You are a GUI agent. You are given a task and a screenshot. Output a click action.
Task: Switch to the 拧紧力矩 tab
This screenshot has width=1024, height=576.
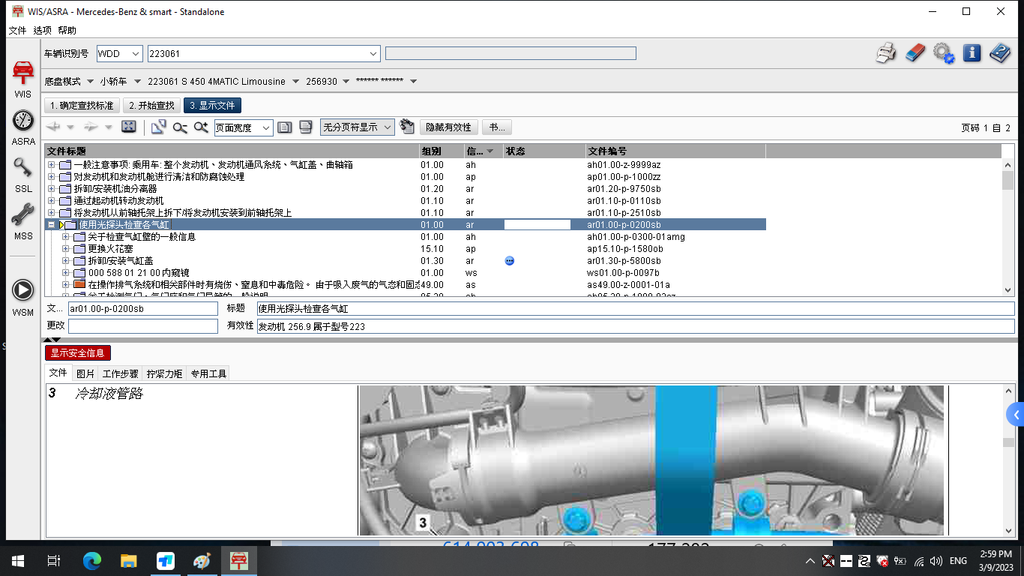pos(164,374)
